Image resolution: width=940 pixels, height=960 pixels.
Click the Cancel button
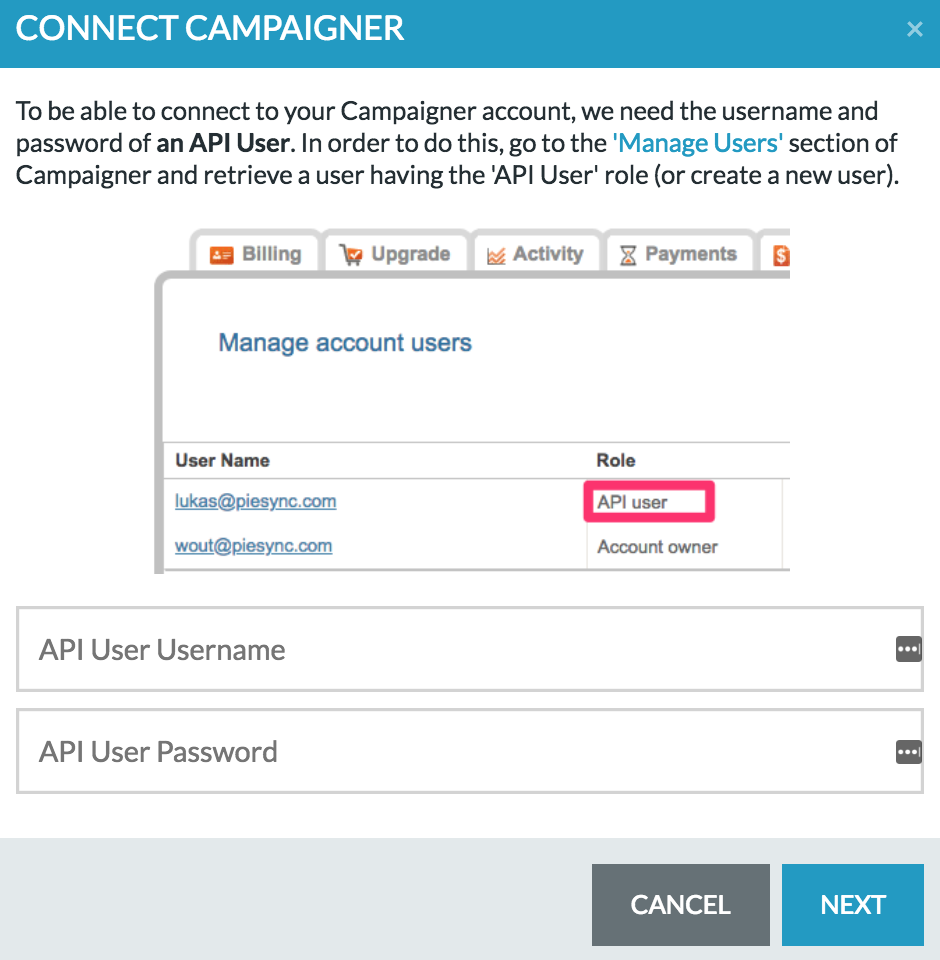pyautogui.click(x=680, y=904)
